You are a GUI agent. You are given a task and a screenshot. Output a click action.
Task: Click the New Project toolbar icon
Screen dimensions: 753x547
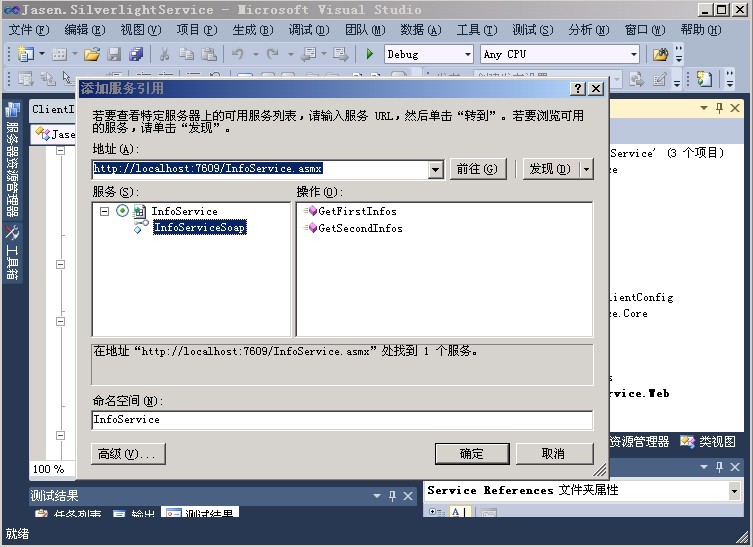coord(25,54)
